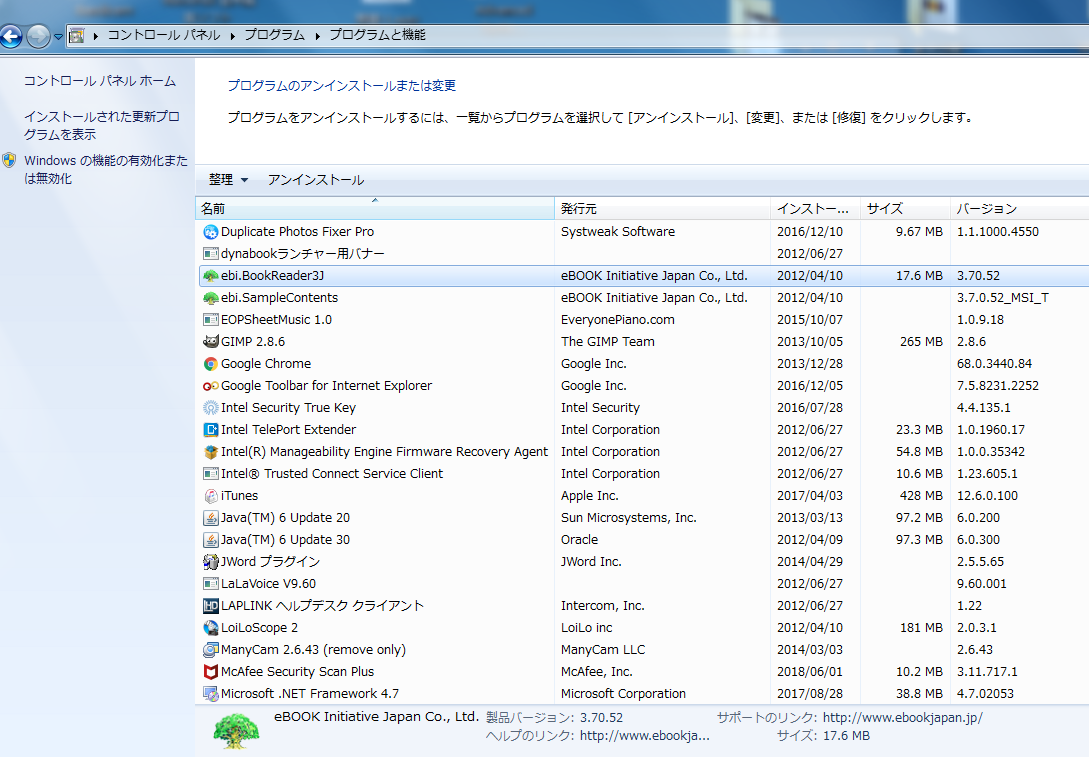Click the GIMP 2.8.6 program icon

210,342
